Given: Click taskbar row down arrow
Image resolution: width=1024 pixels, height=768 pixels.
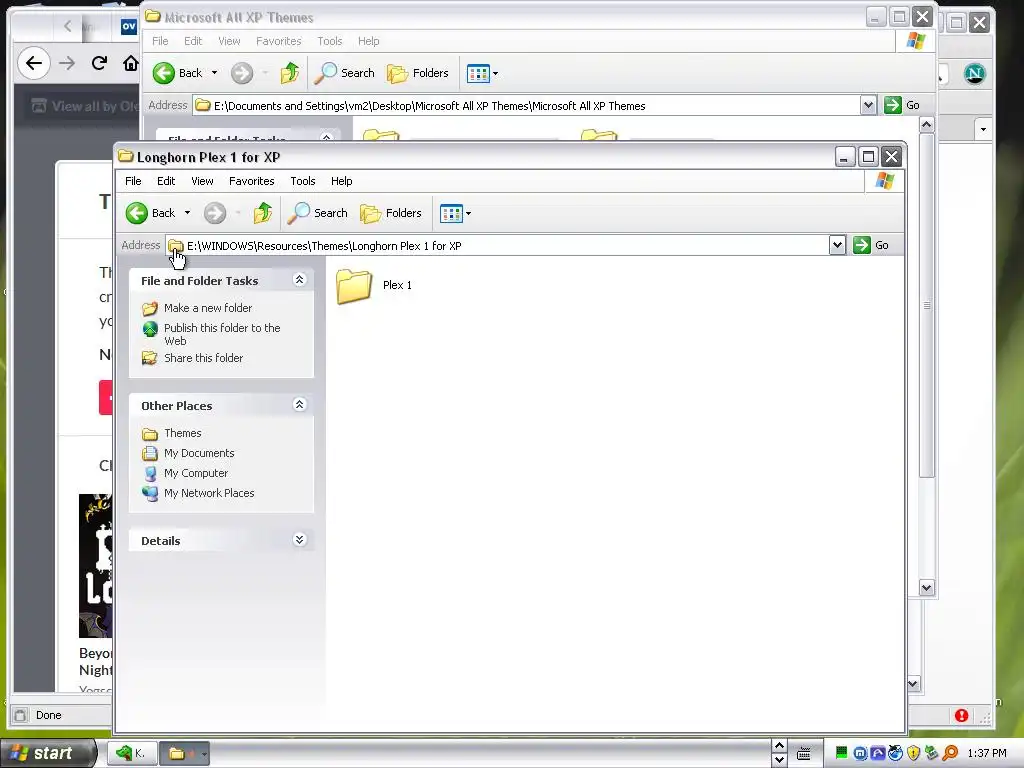Looking at the screenshot, I should click(x=778, y=760).
